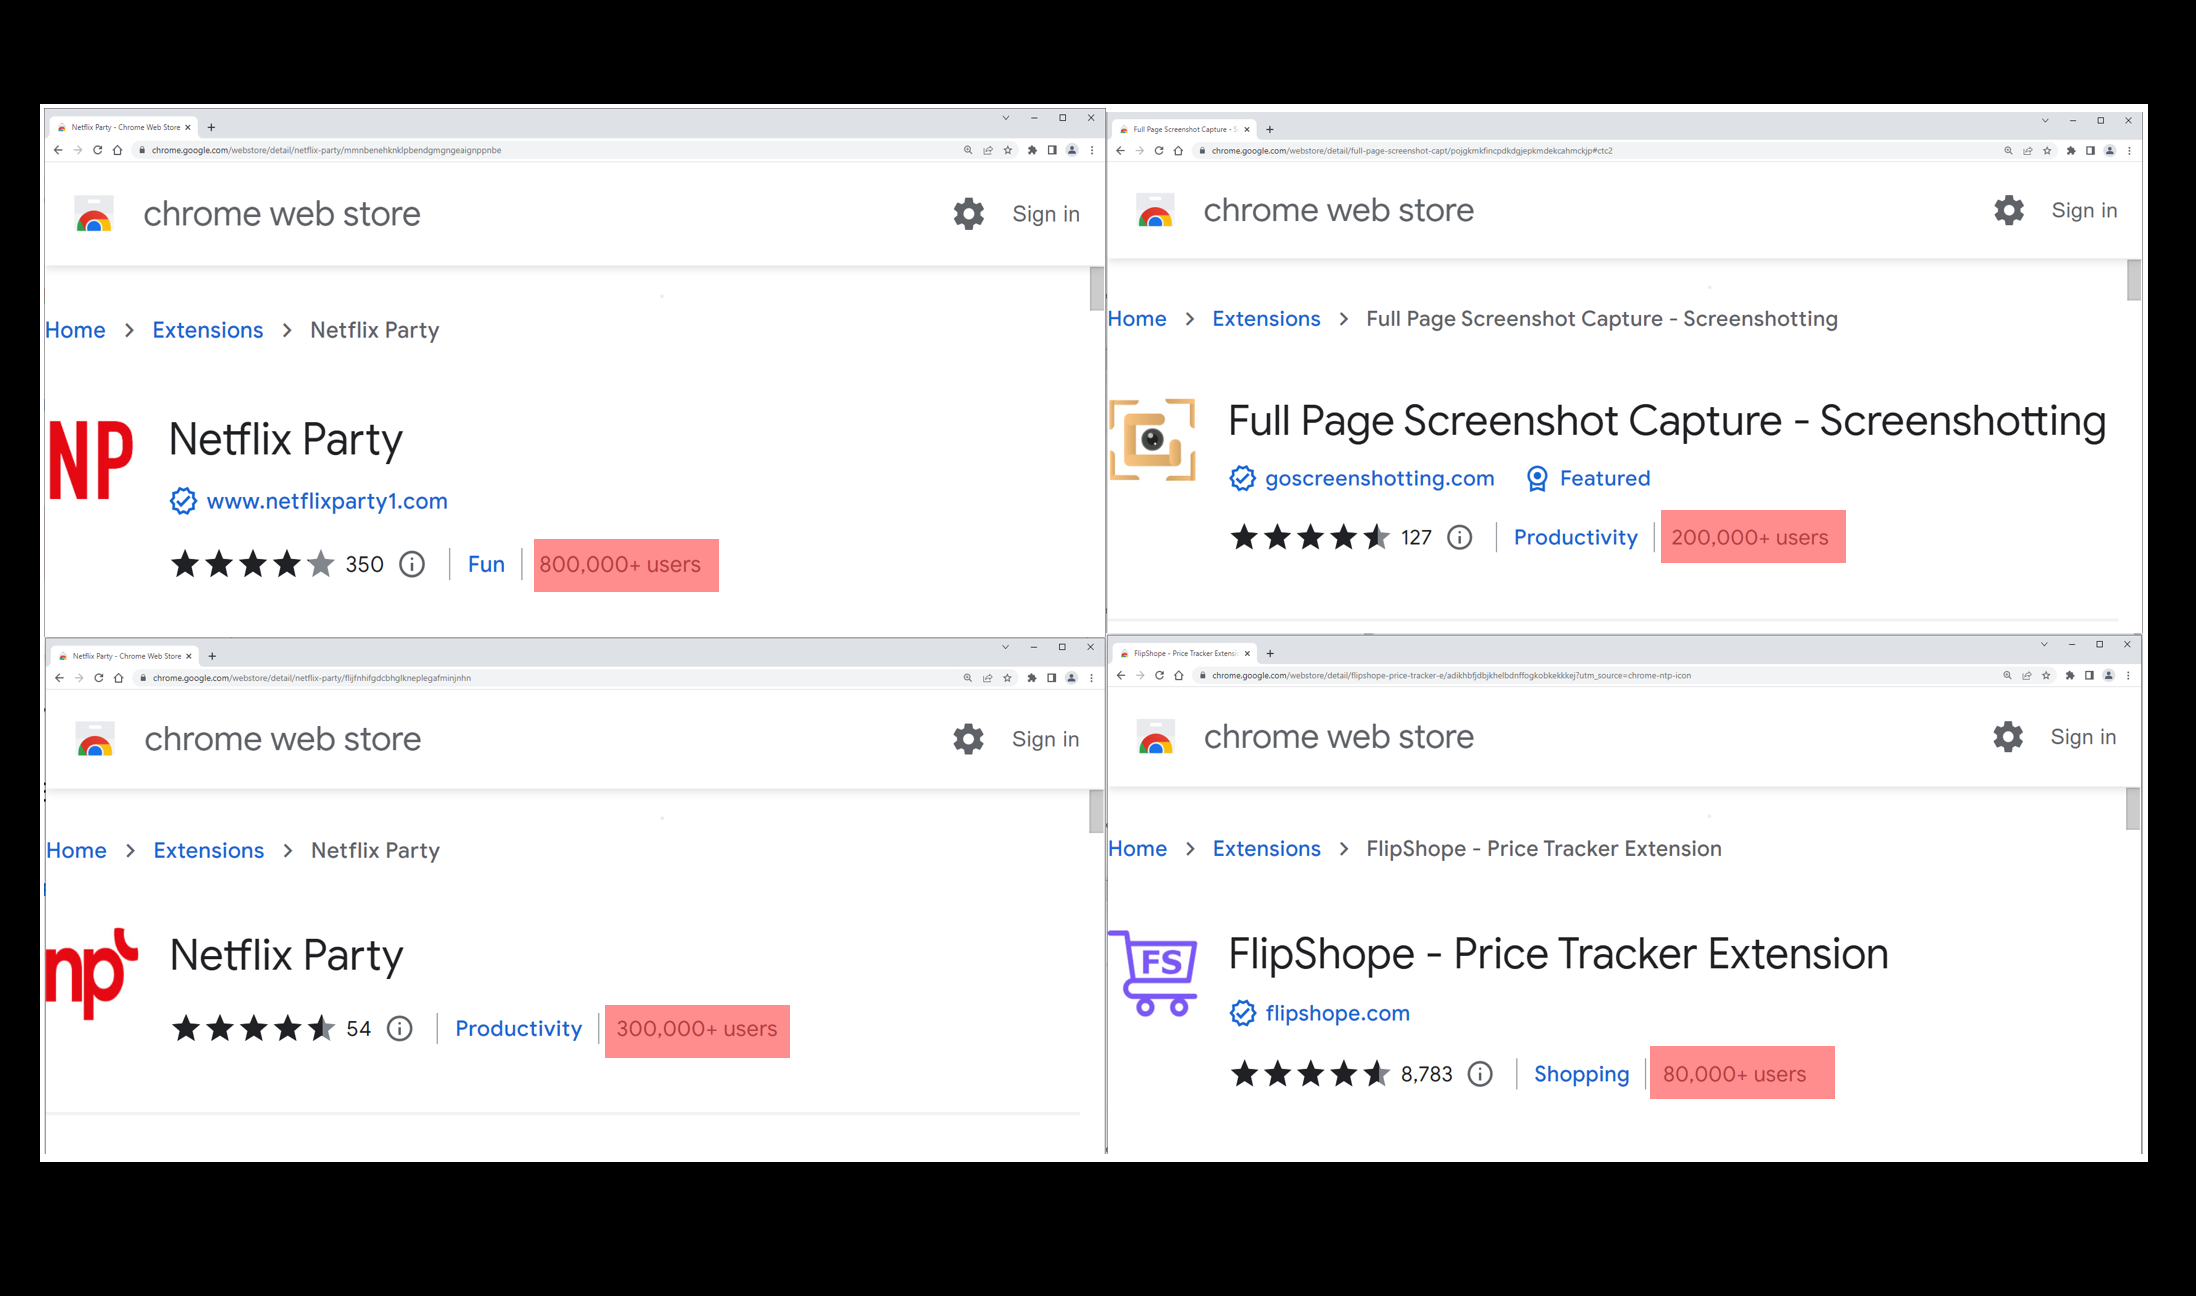Click ratings info icon next to 350

412,565
